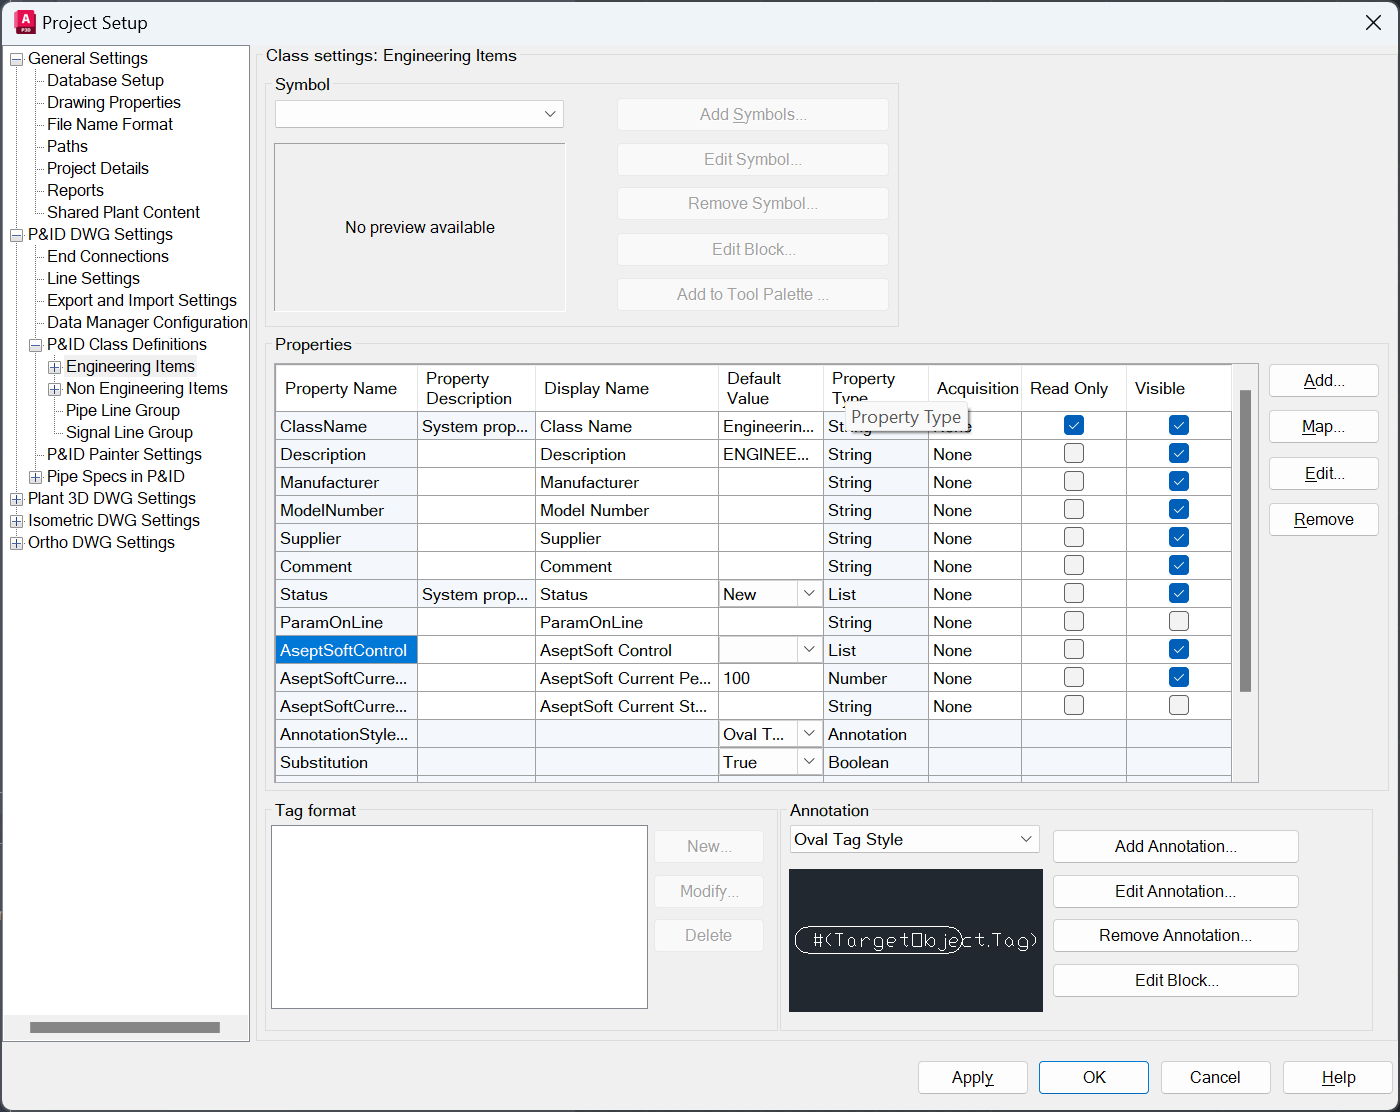
Task: Confirm with the OK button
Action: point(1095,1077)
